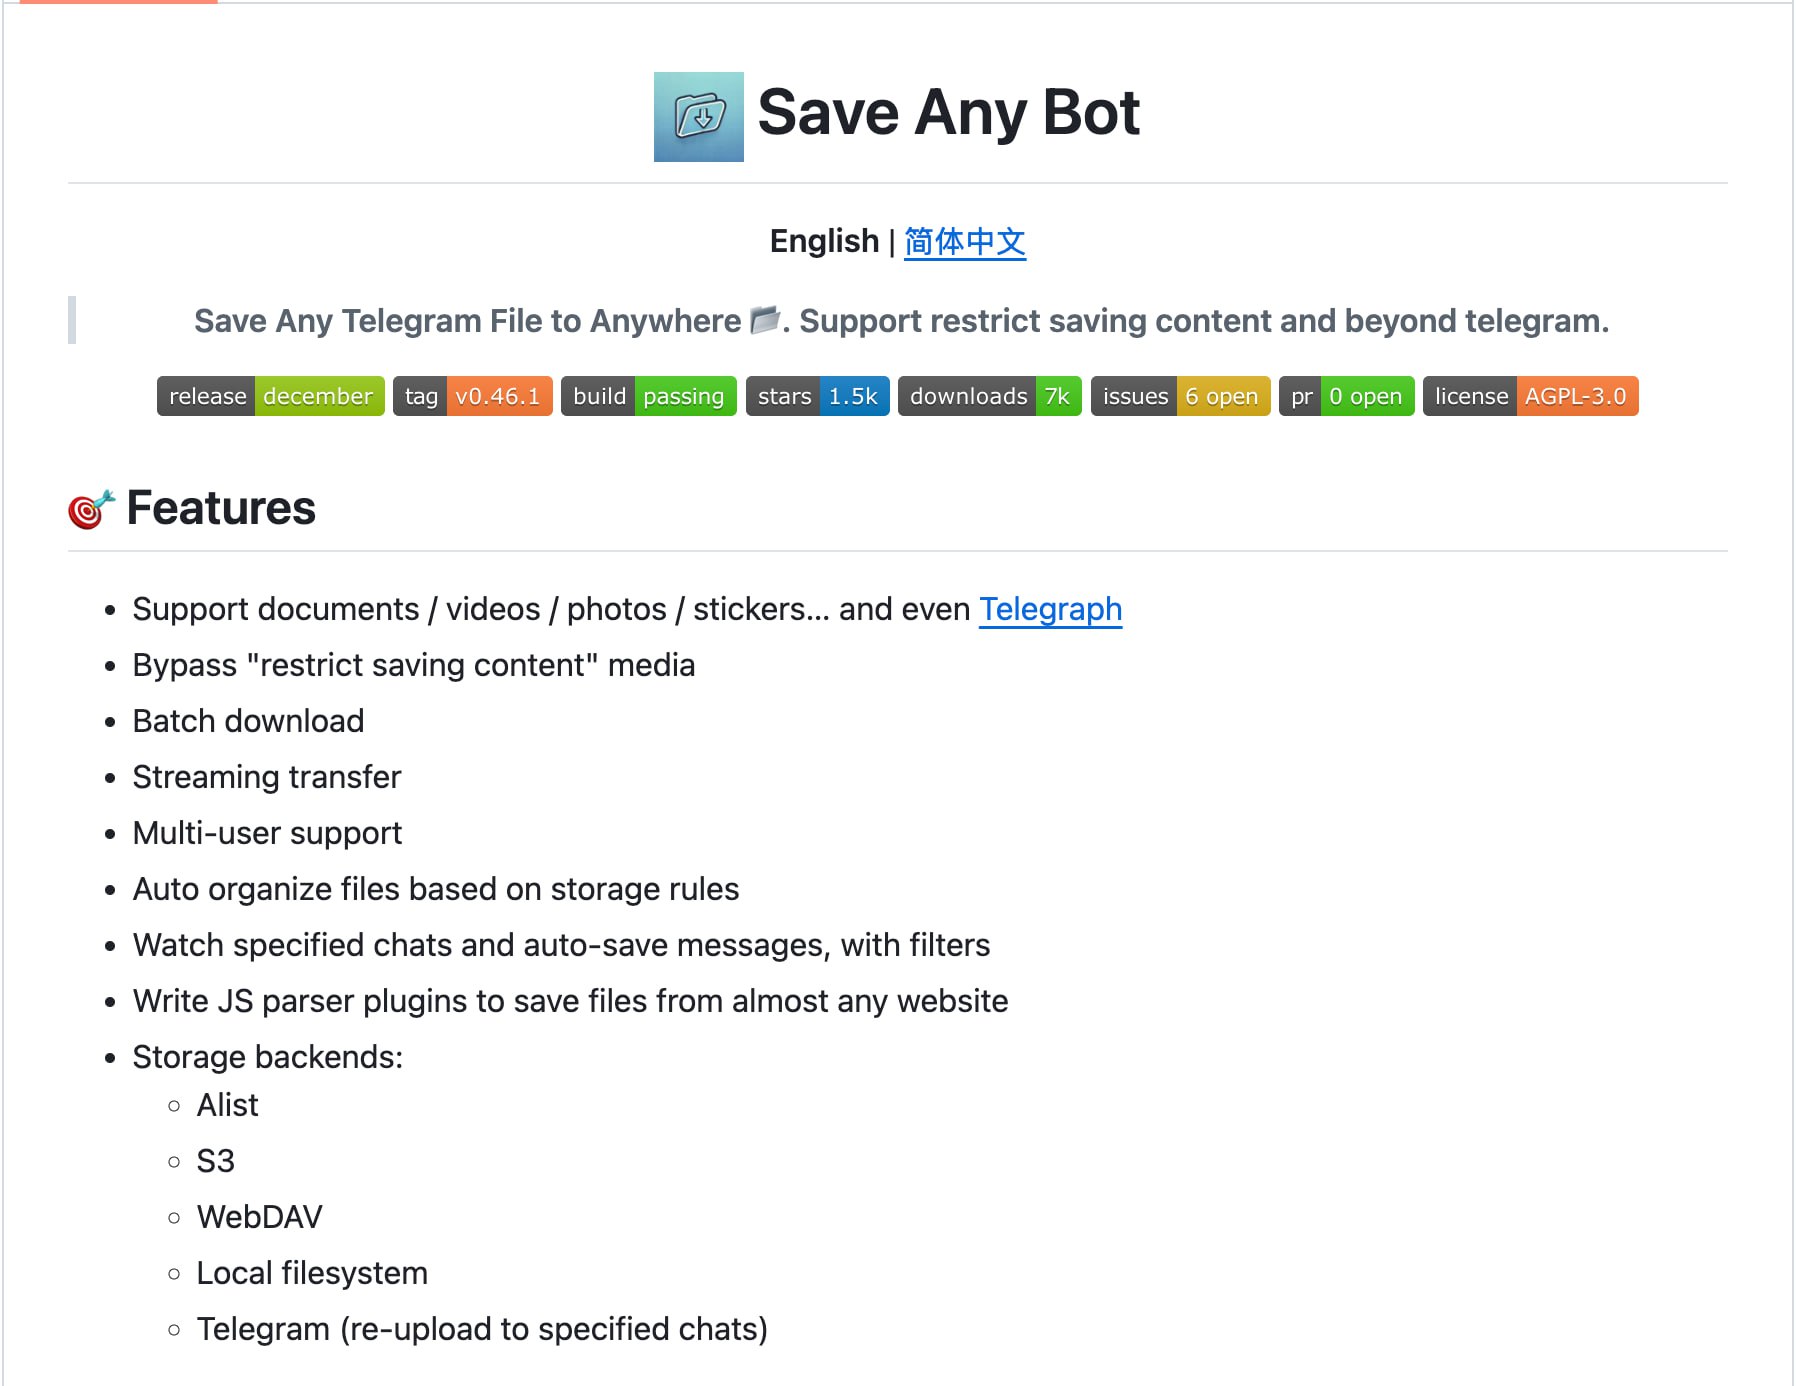Open the stars 1.5k badge

[817, 396]
